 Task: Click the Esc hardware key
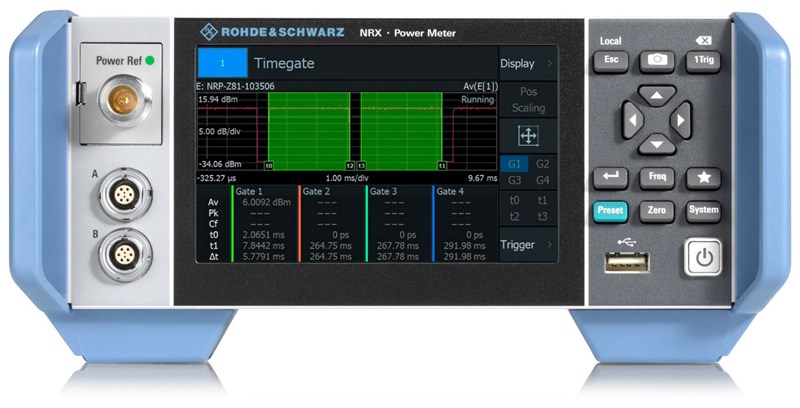[611, 61]
